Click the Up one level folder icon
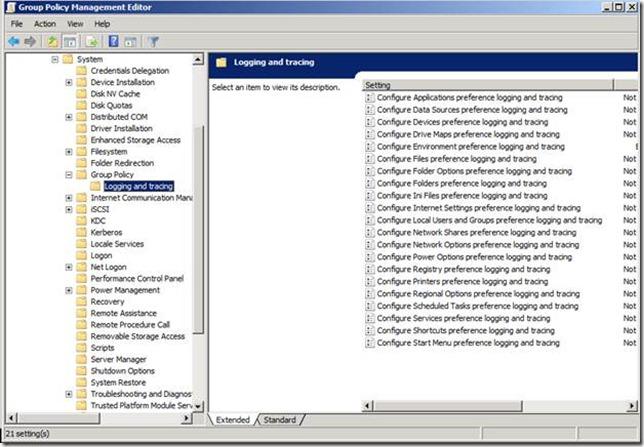Image resolution: width=644 pixels, height=447 pixels. 52,41
